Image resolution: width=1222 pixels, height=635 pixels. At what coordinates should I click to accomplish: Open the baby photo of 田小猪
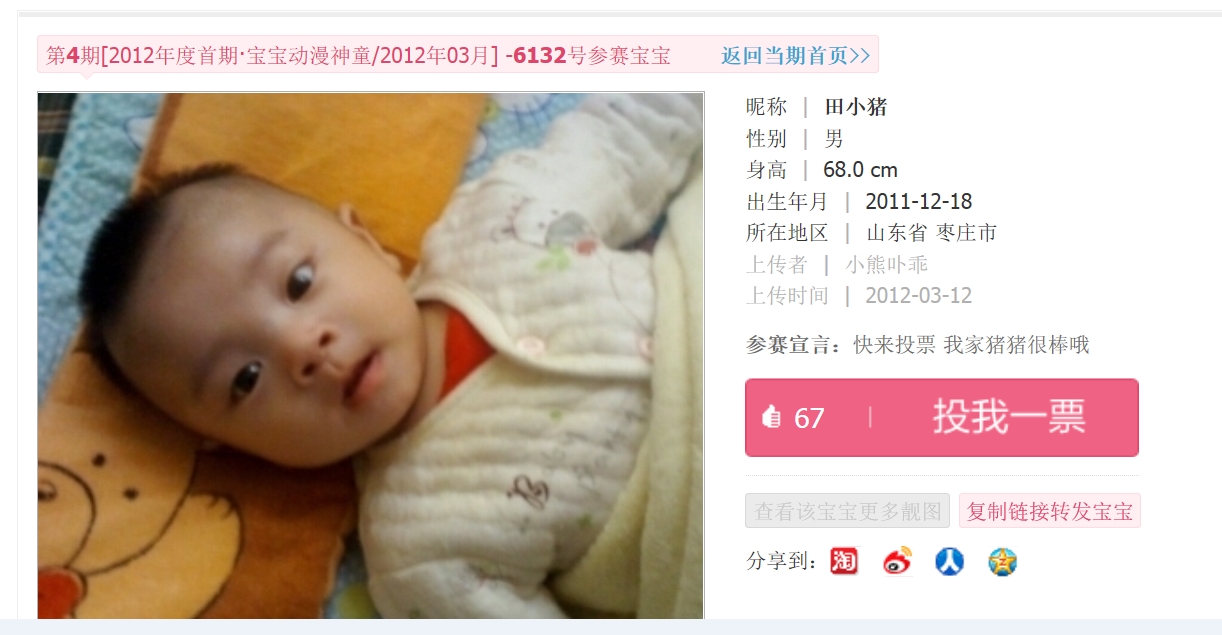(371, 356)
